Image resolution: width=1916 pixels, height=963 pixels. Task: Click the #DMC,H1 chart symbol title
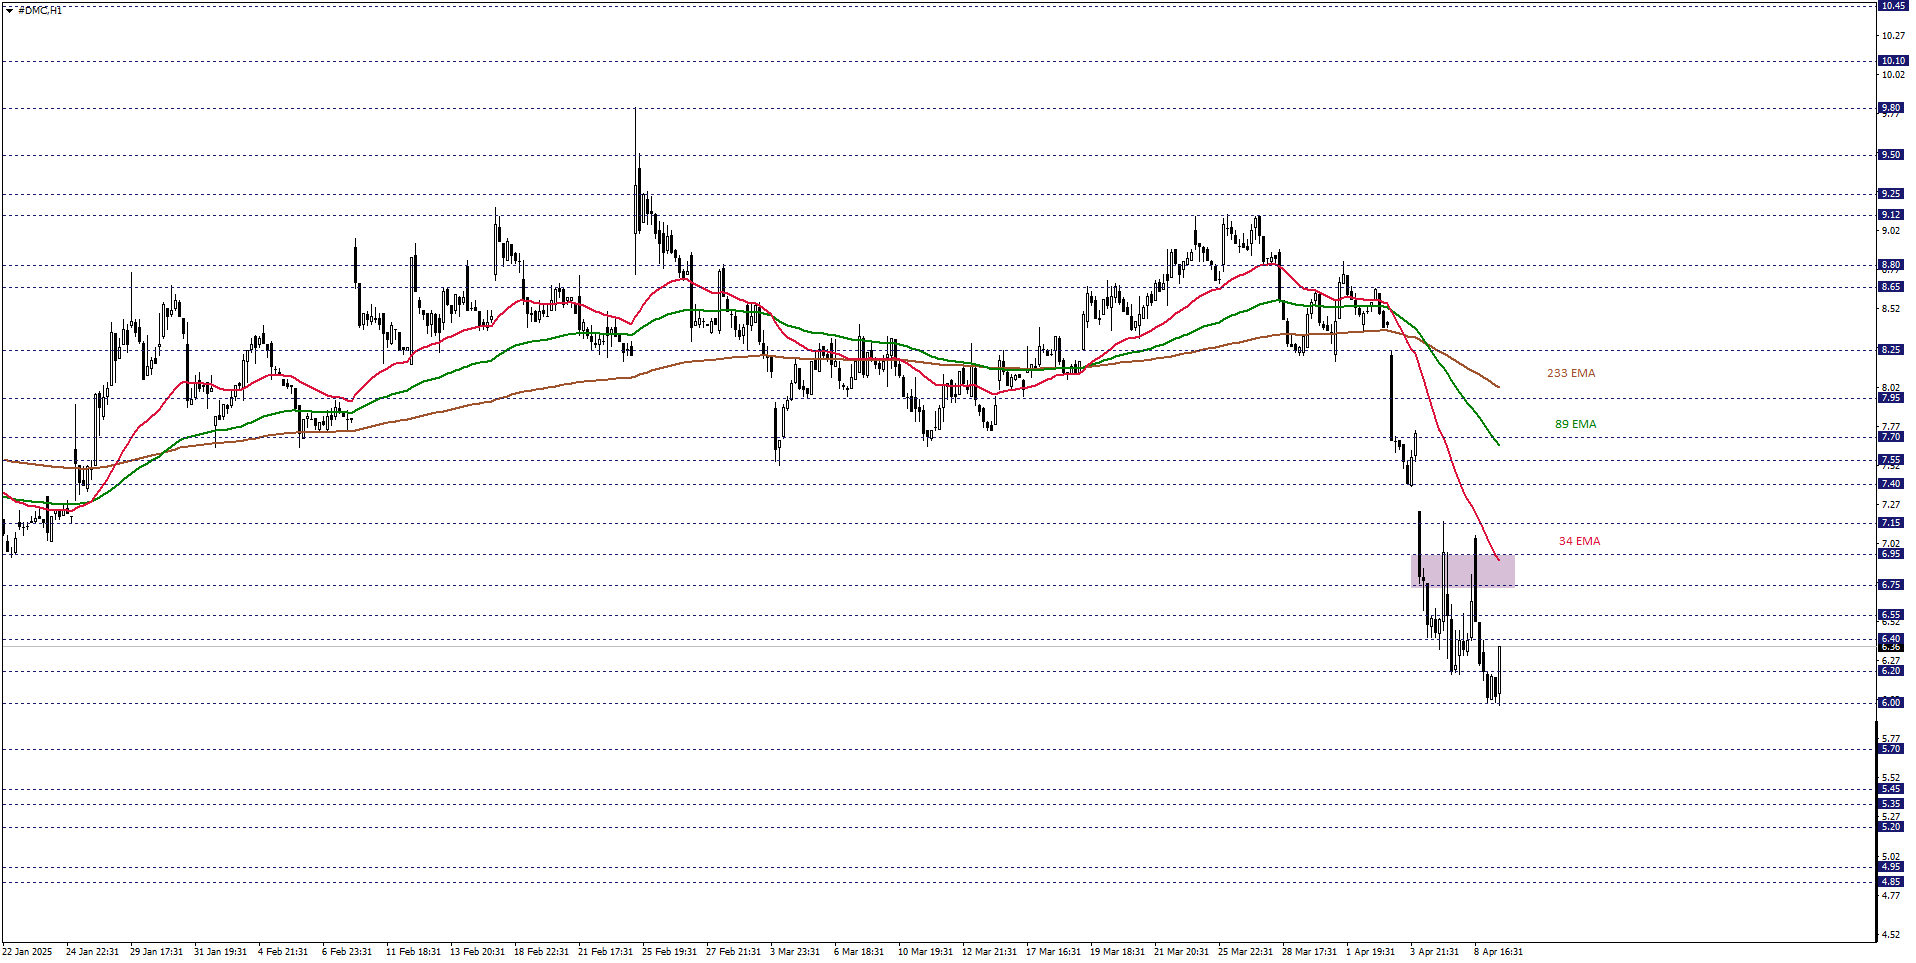[x=40, y=10]
